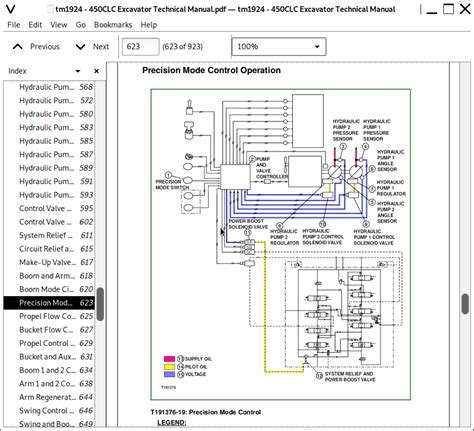Image resolution: width=474 pixels, height=431 pixels.
Task: Click POWER BOOST SOLENOID VALVE diagram label
Action: point(248,224)
